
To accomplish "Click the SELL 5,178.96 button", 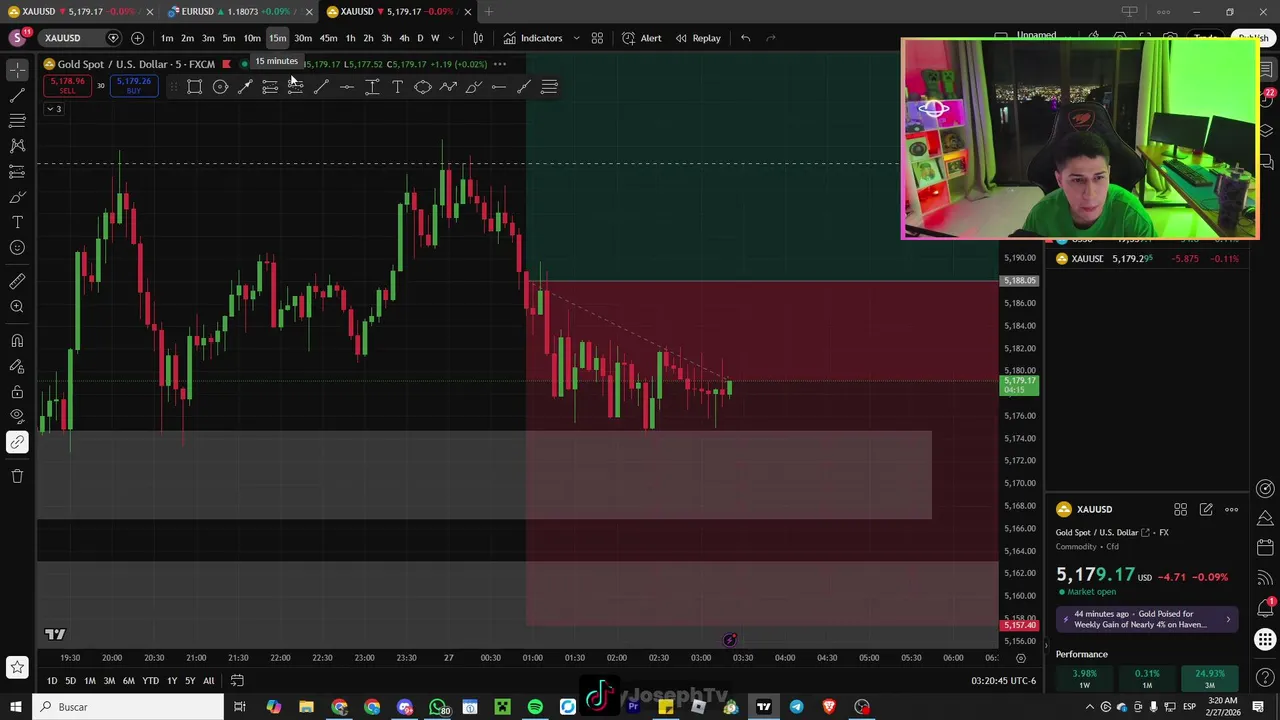I will pos(67,86).
